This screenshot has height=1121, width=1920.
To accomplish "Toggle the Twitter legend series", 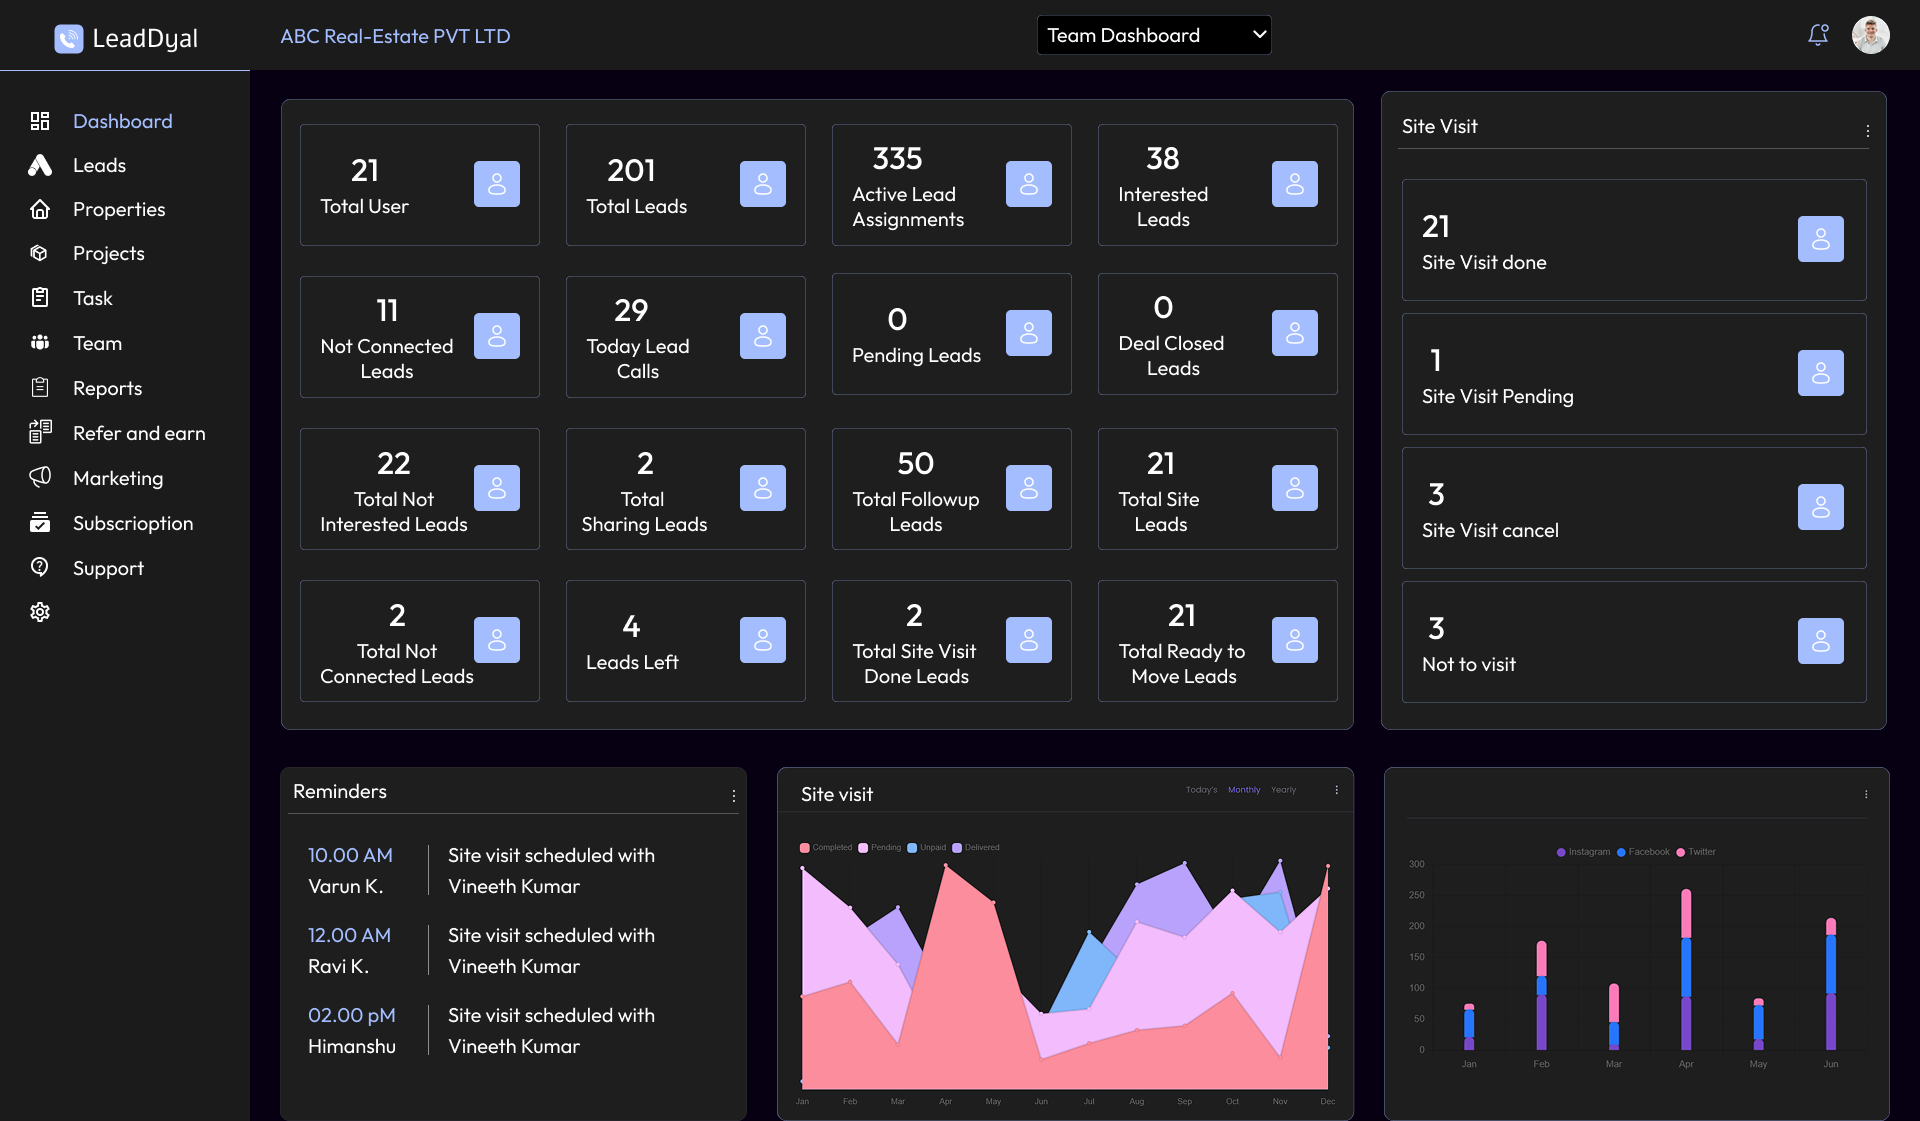I will point(1696,852).
